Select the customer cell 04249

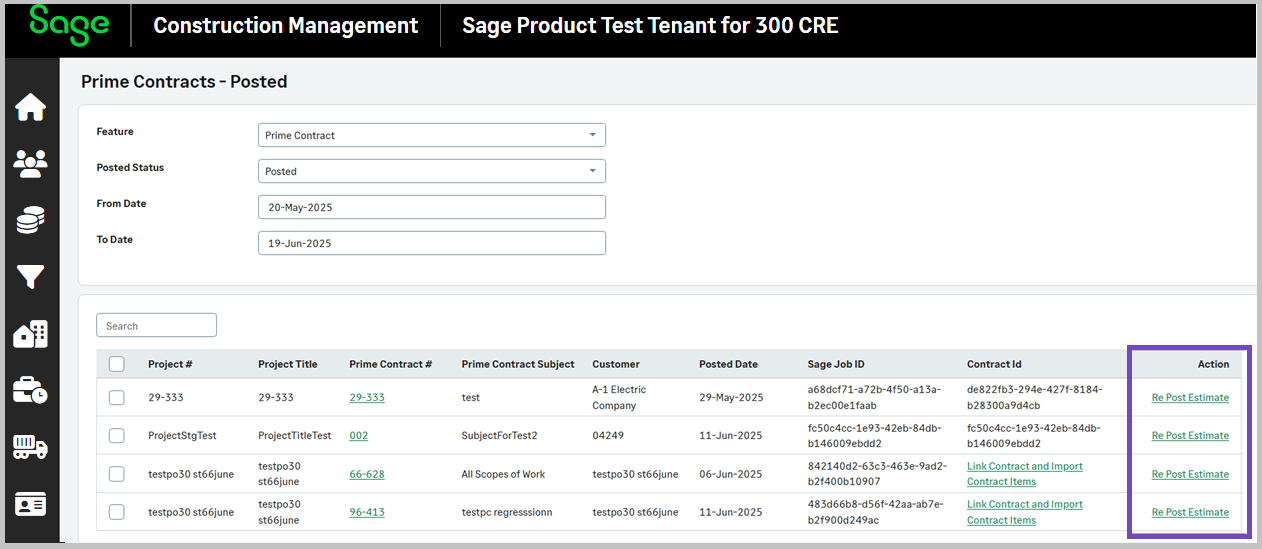tap(607, 435)
